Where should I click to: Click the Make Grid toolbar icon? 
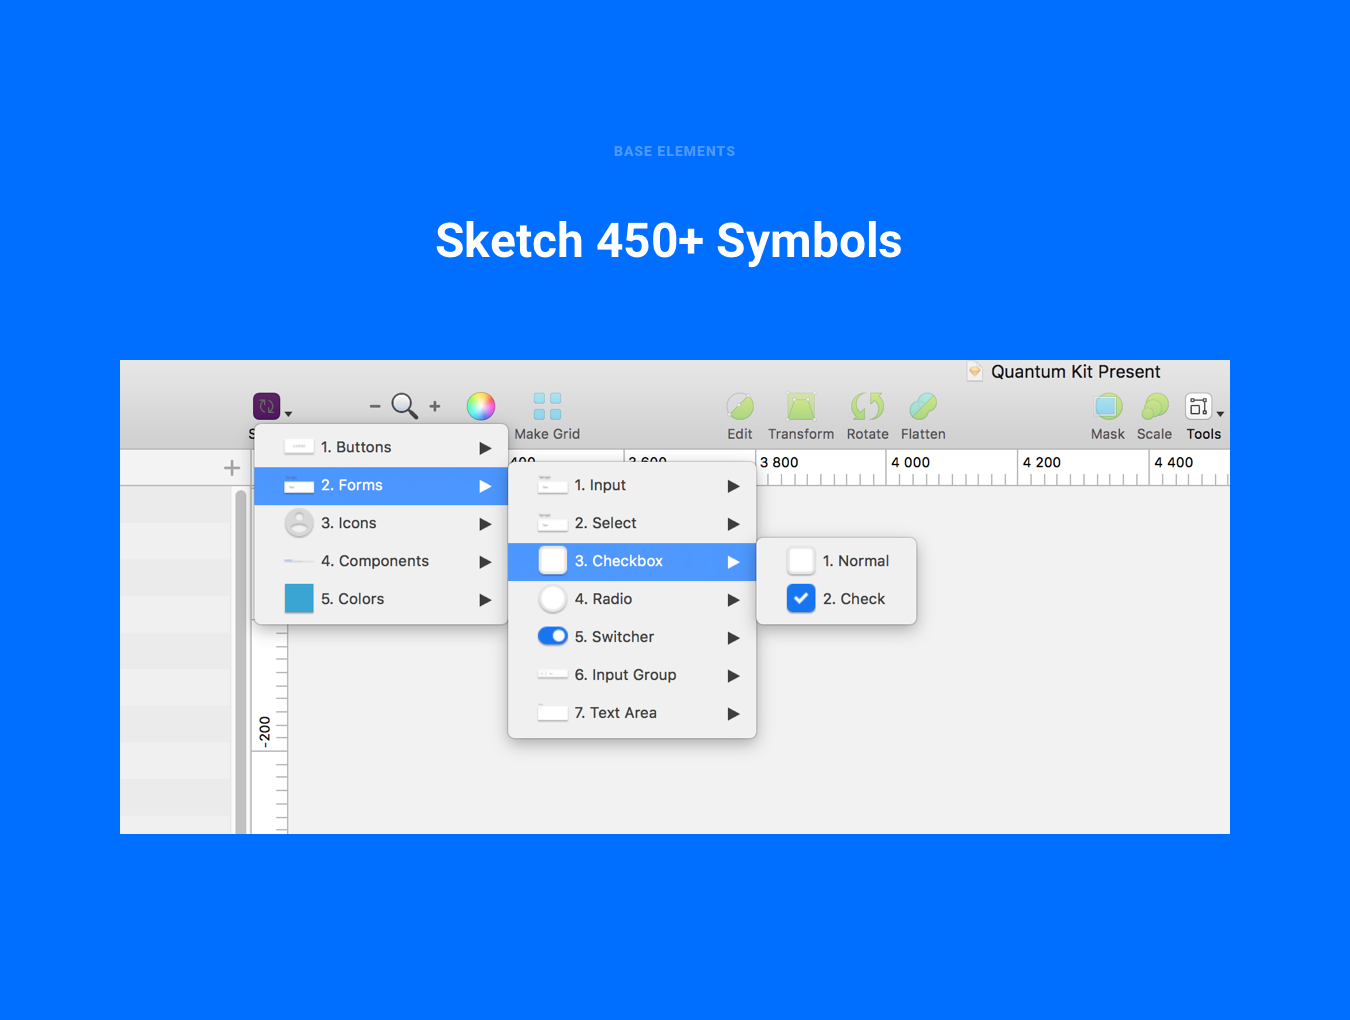547,406
